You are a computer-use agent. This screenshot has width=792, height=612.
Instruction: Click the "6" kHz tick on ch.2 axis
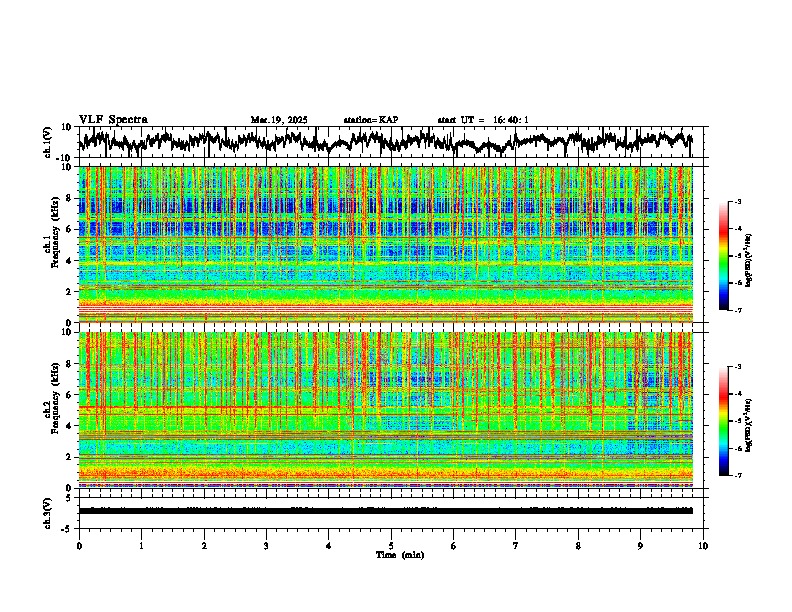pos(71,395)
